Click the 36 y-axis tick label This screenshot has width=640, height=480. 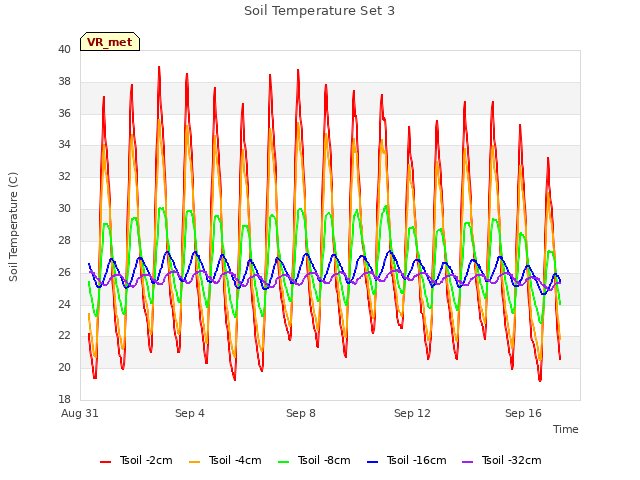[64, 113]
